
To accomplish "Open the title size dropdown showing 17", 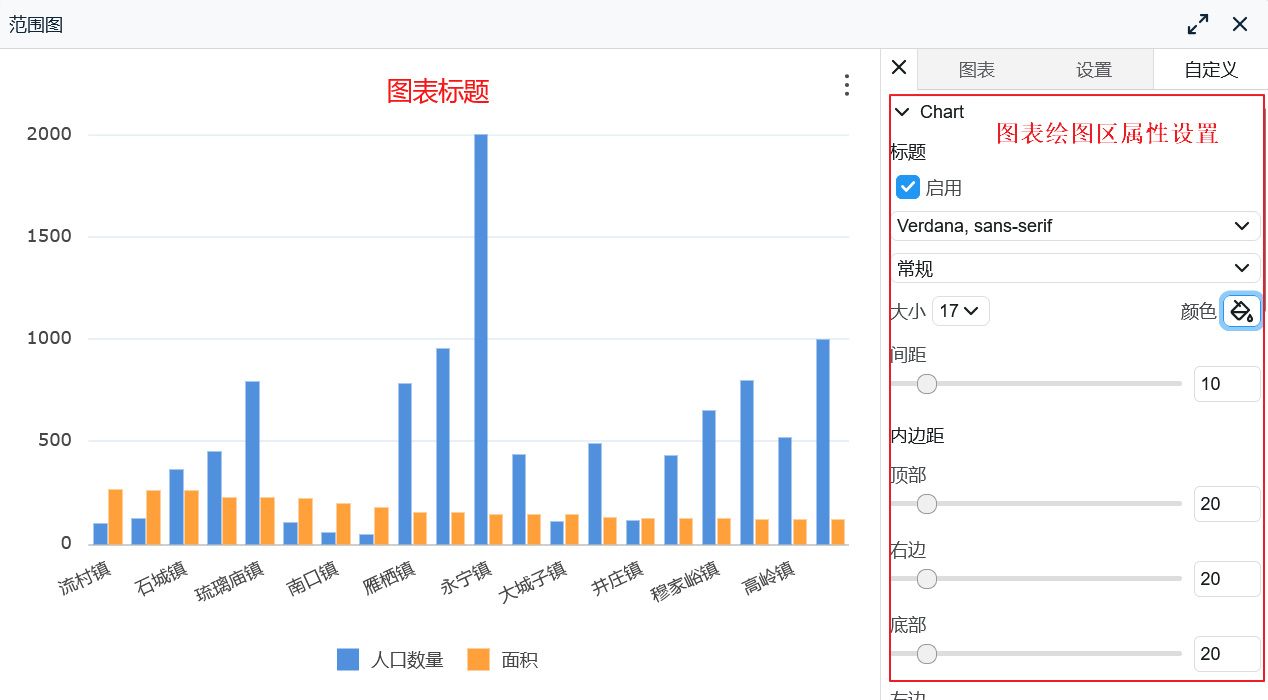I will pyautogui.click(x=960, y=311).
